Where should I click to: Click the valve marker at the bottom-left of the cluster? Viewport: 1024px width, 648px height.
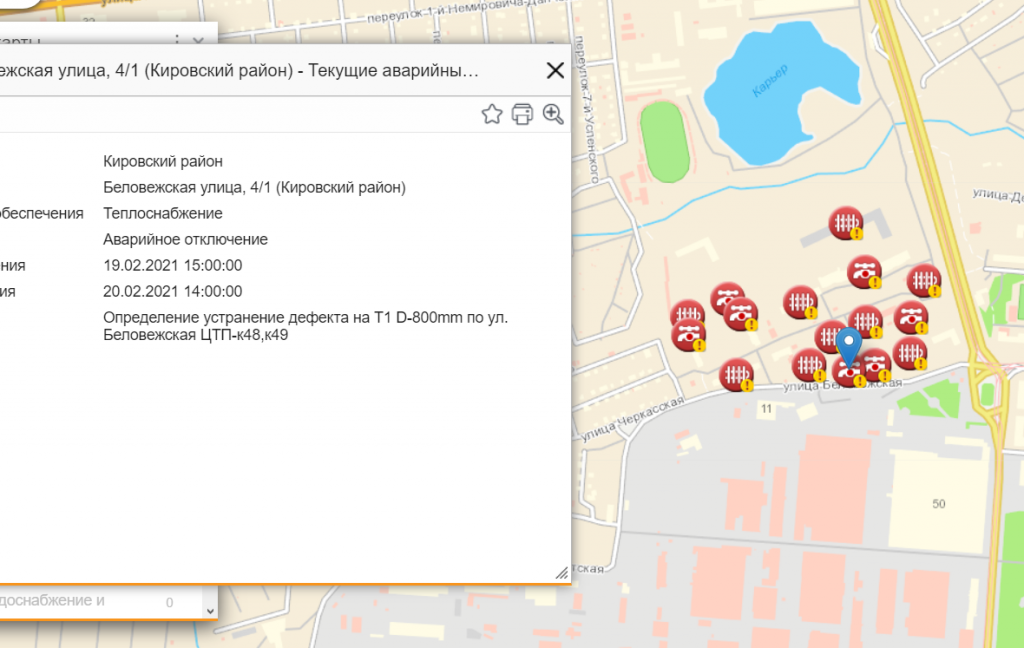tap(688, 336)
